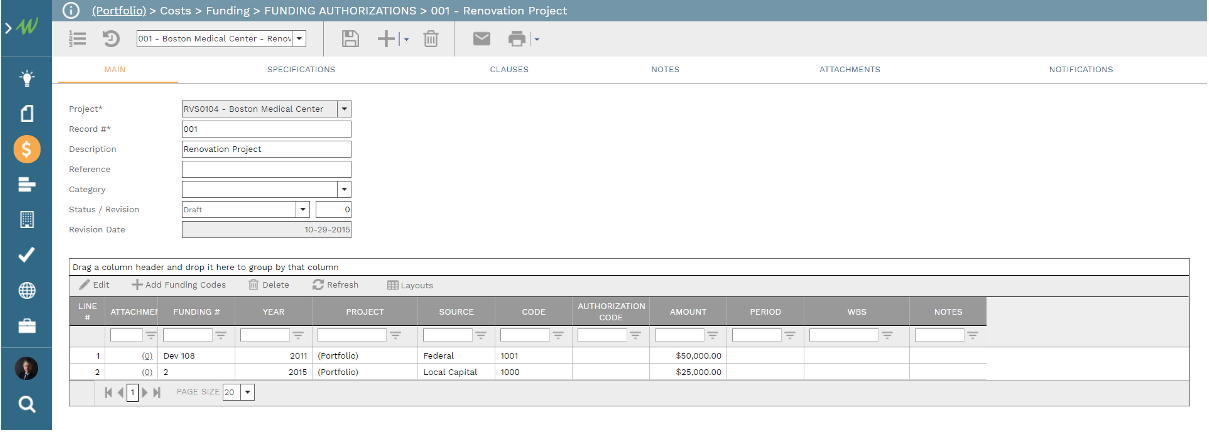Click the trash Delete icon in toolbar
Screen dimensions: 1209x432
431,39
